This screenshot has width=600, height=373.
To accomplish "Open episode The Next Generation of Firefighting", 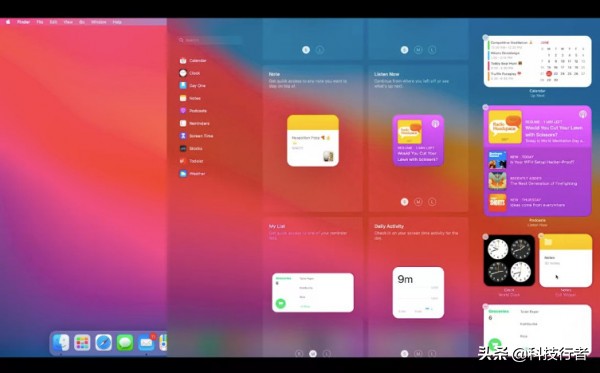I will 538,181.
